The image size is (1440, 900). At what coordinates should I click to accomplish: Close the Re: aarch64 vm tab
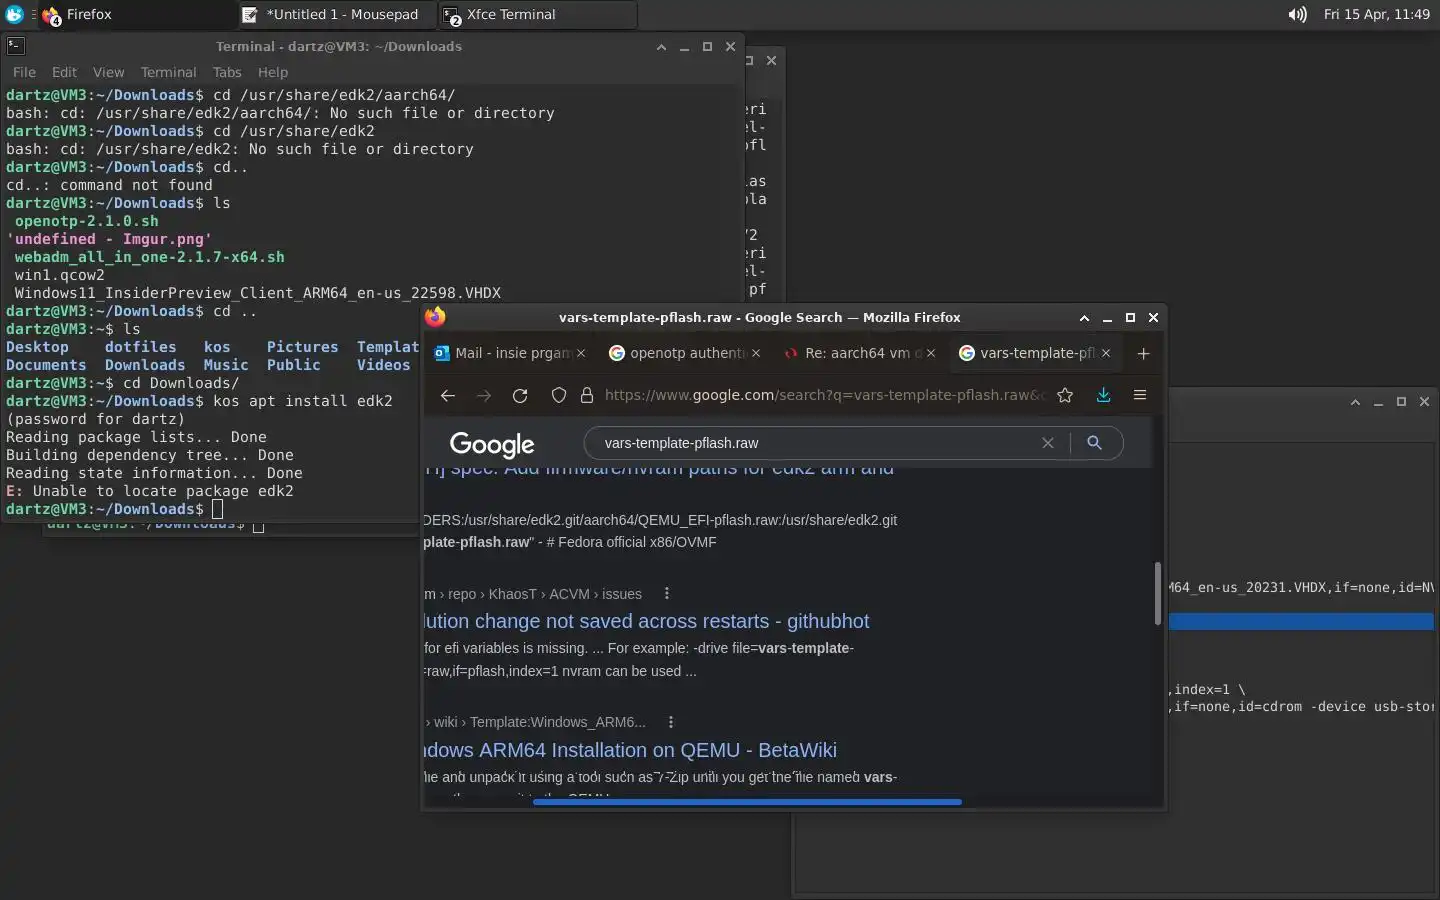[x=931, y=353]
